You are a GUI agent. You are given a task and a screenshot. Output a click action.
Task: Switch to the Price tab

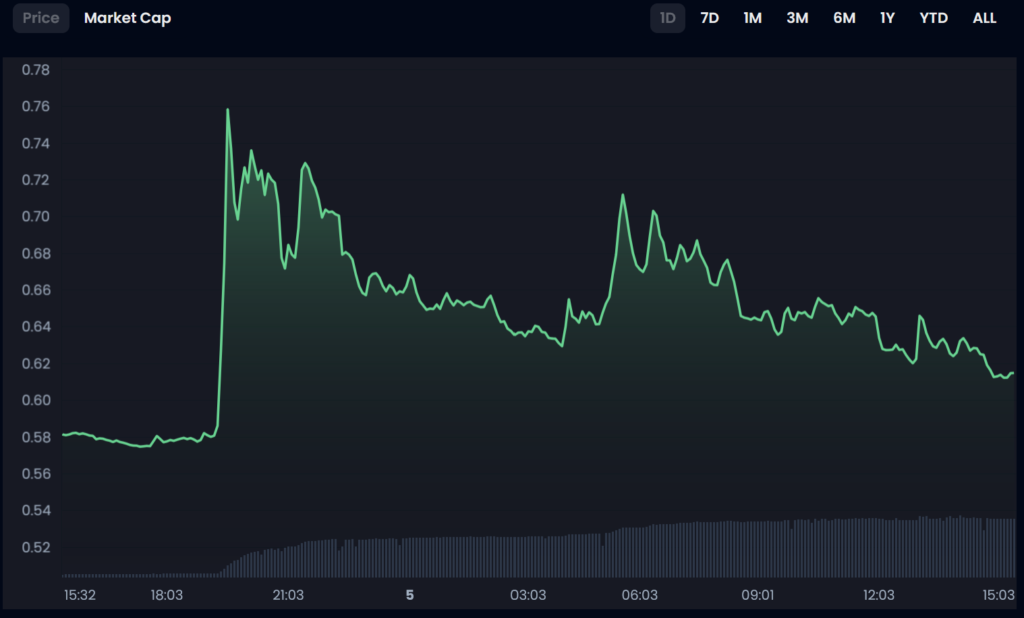41,18
